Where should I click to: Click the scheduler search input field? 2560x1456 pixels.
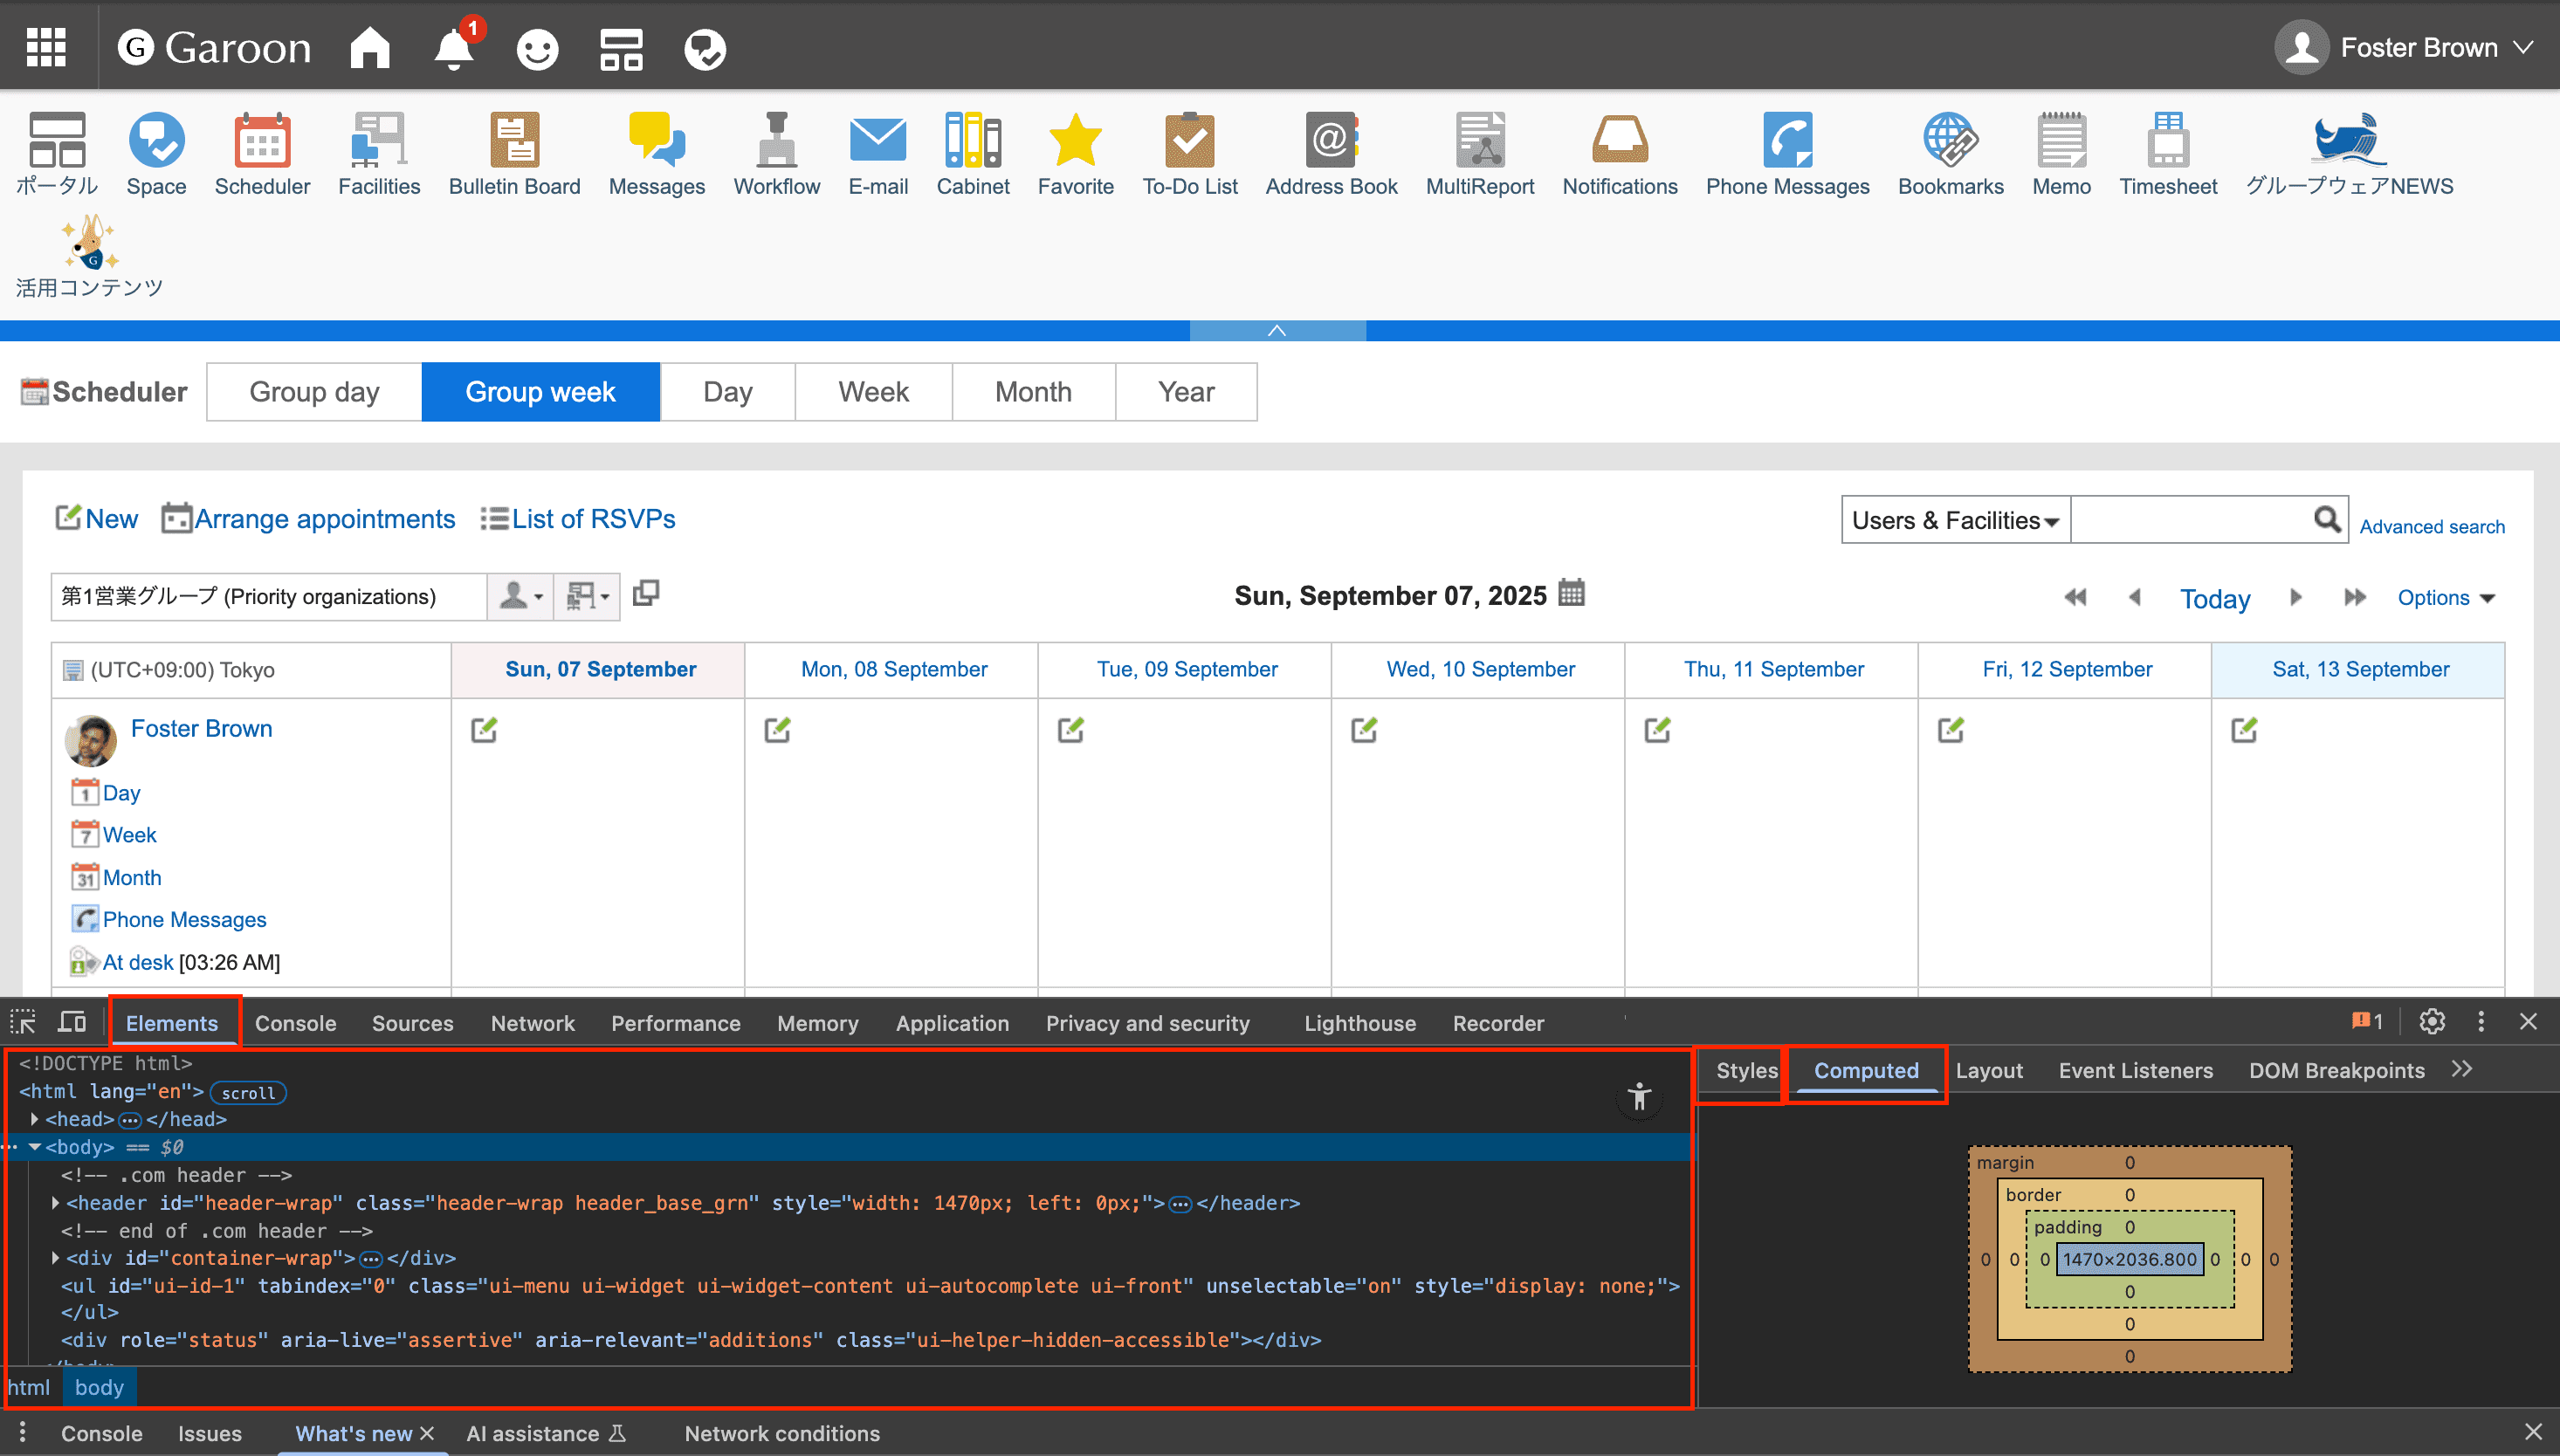[x=2190, y=520]
